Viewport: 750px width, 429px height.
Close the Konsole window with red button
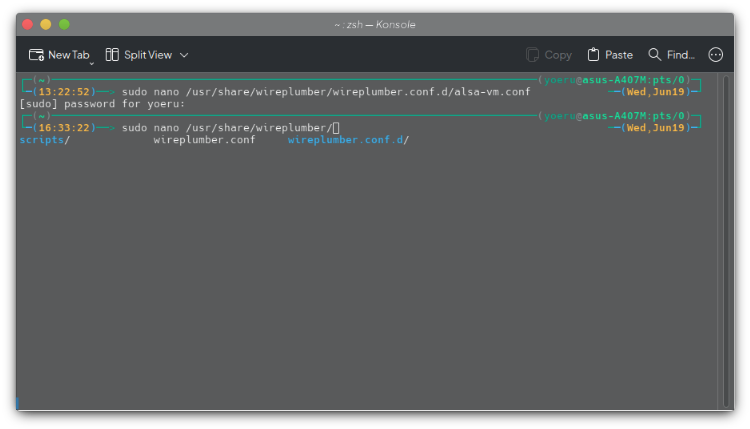point(27,24)
